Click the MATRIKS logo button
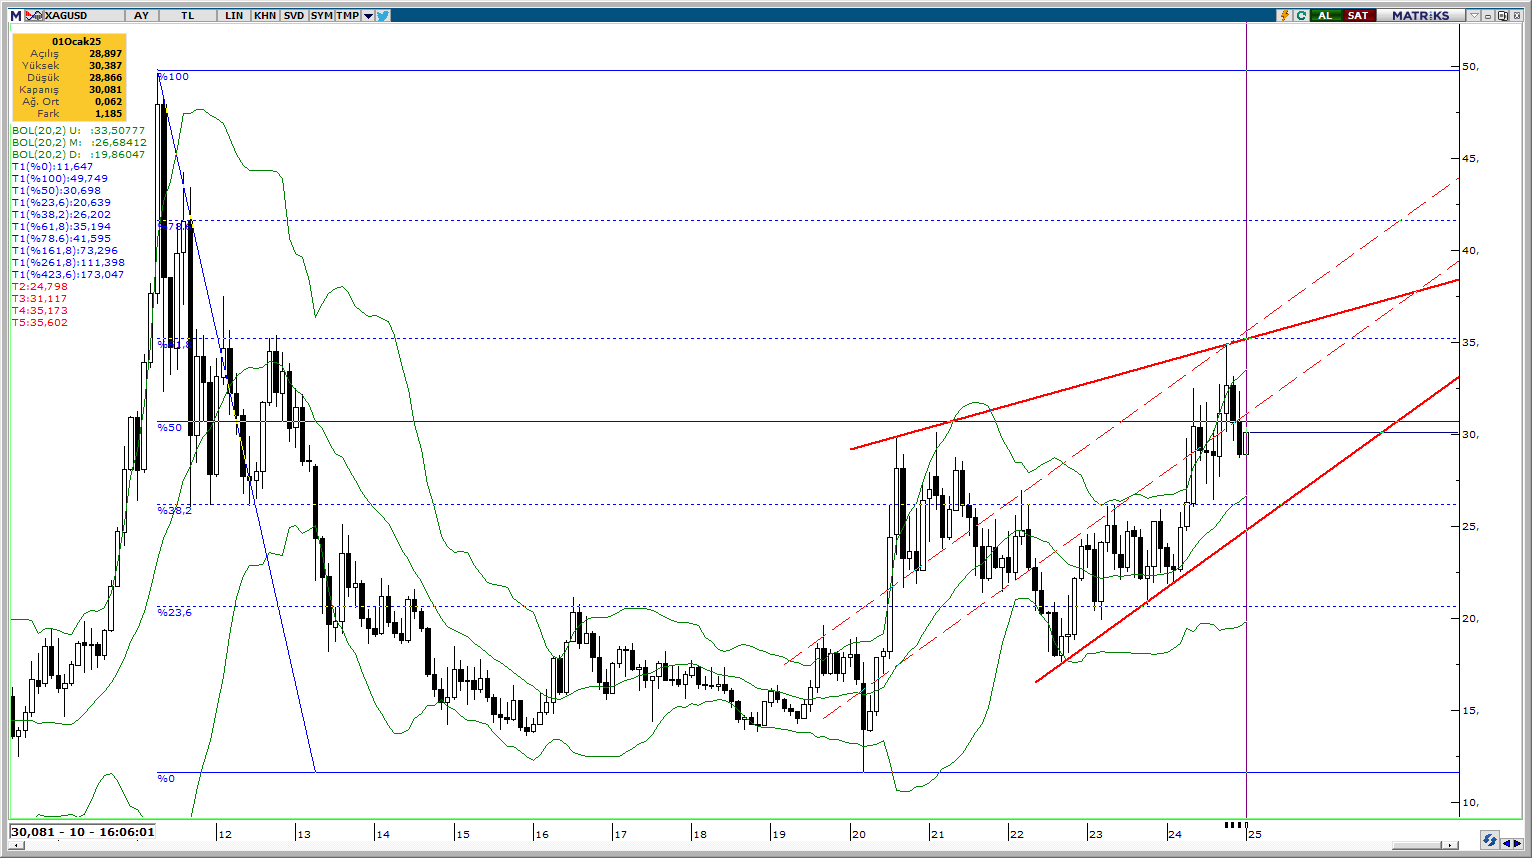 click(x=1420, y=16)
